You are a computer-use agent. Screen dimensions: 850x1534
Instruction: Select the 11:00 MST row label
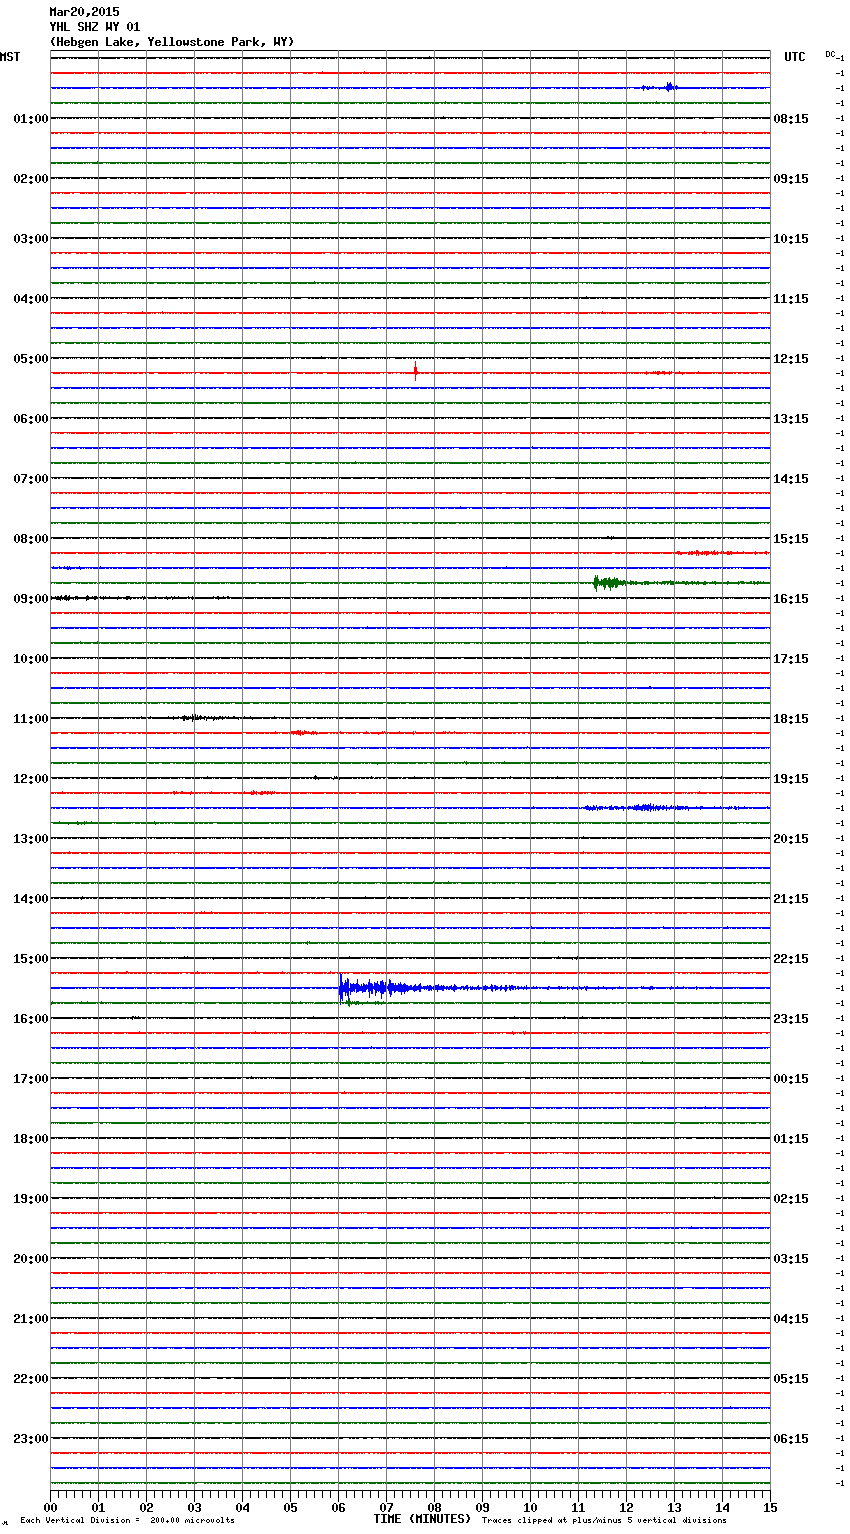point(31,719)
